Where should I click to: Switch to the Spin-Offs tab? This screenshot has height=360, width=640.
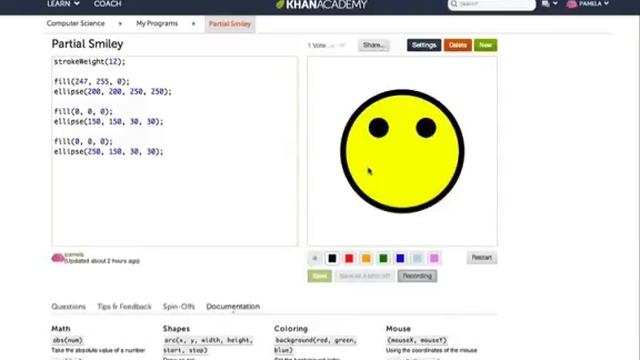tap(179, 307)
